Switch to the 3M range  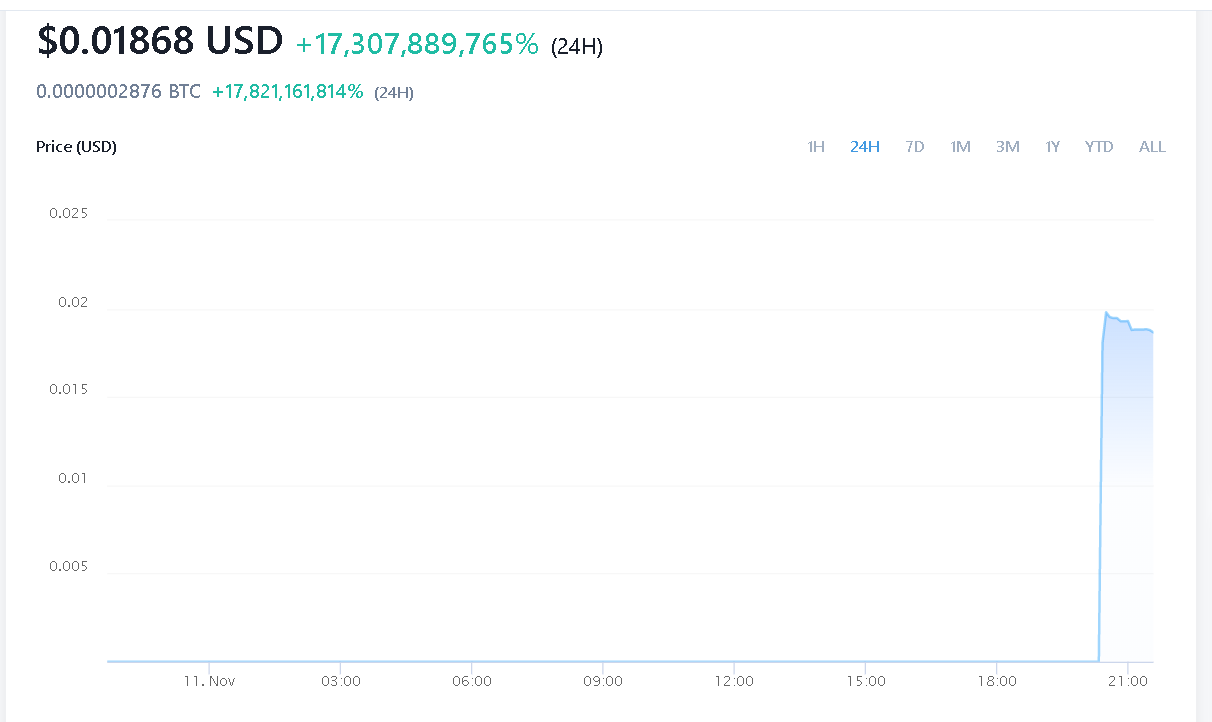pyautogui.click(x=1007, y=147)
